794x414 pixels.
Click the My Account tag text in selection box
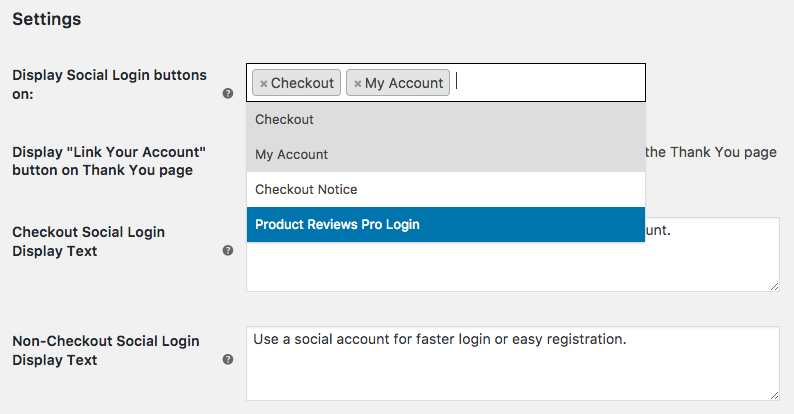403,83
